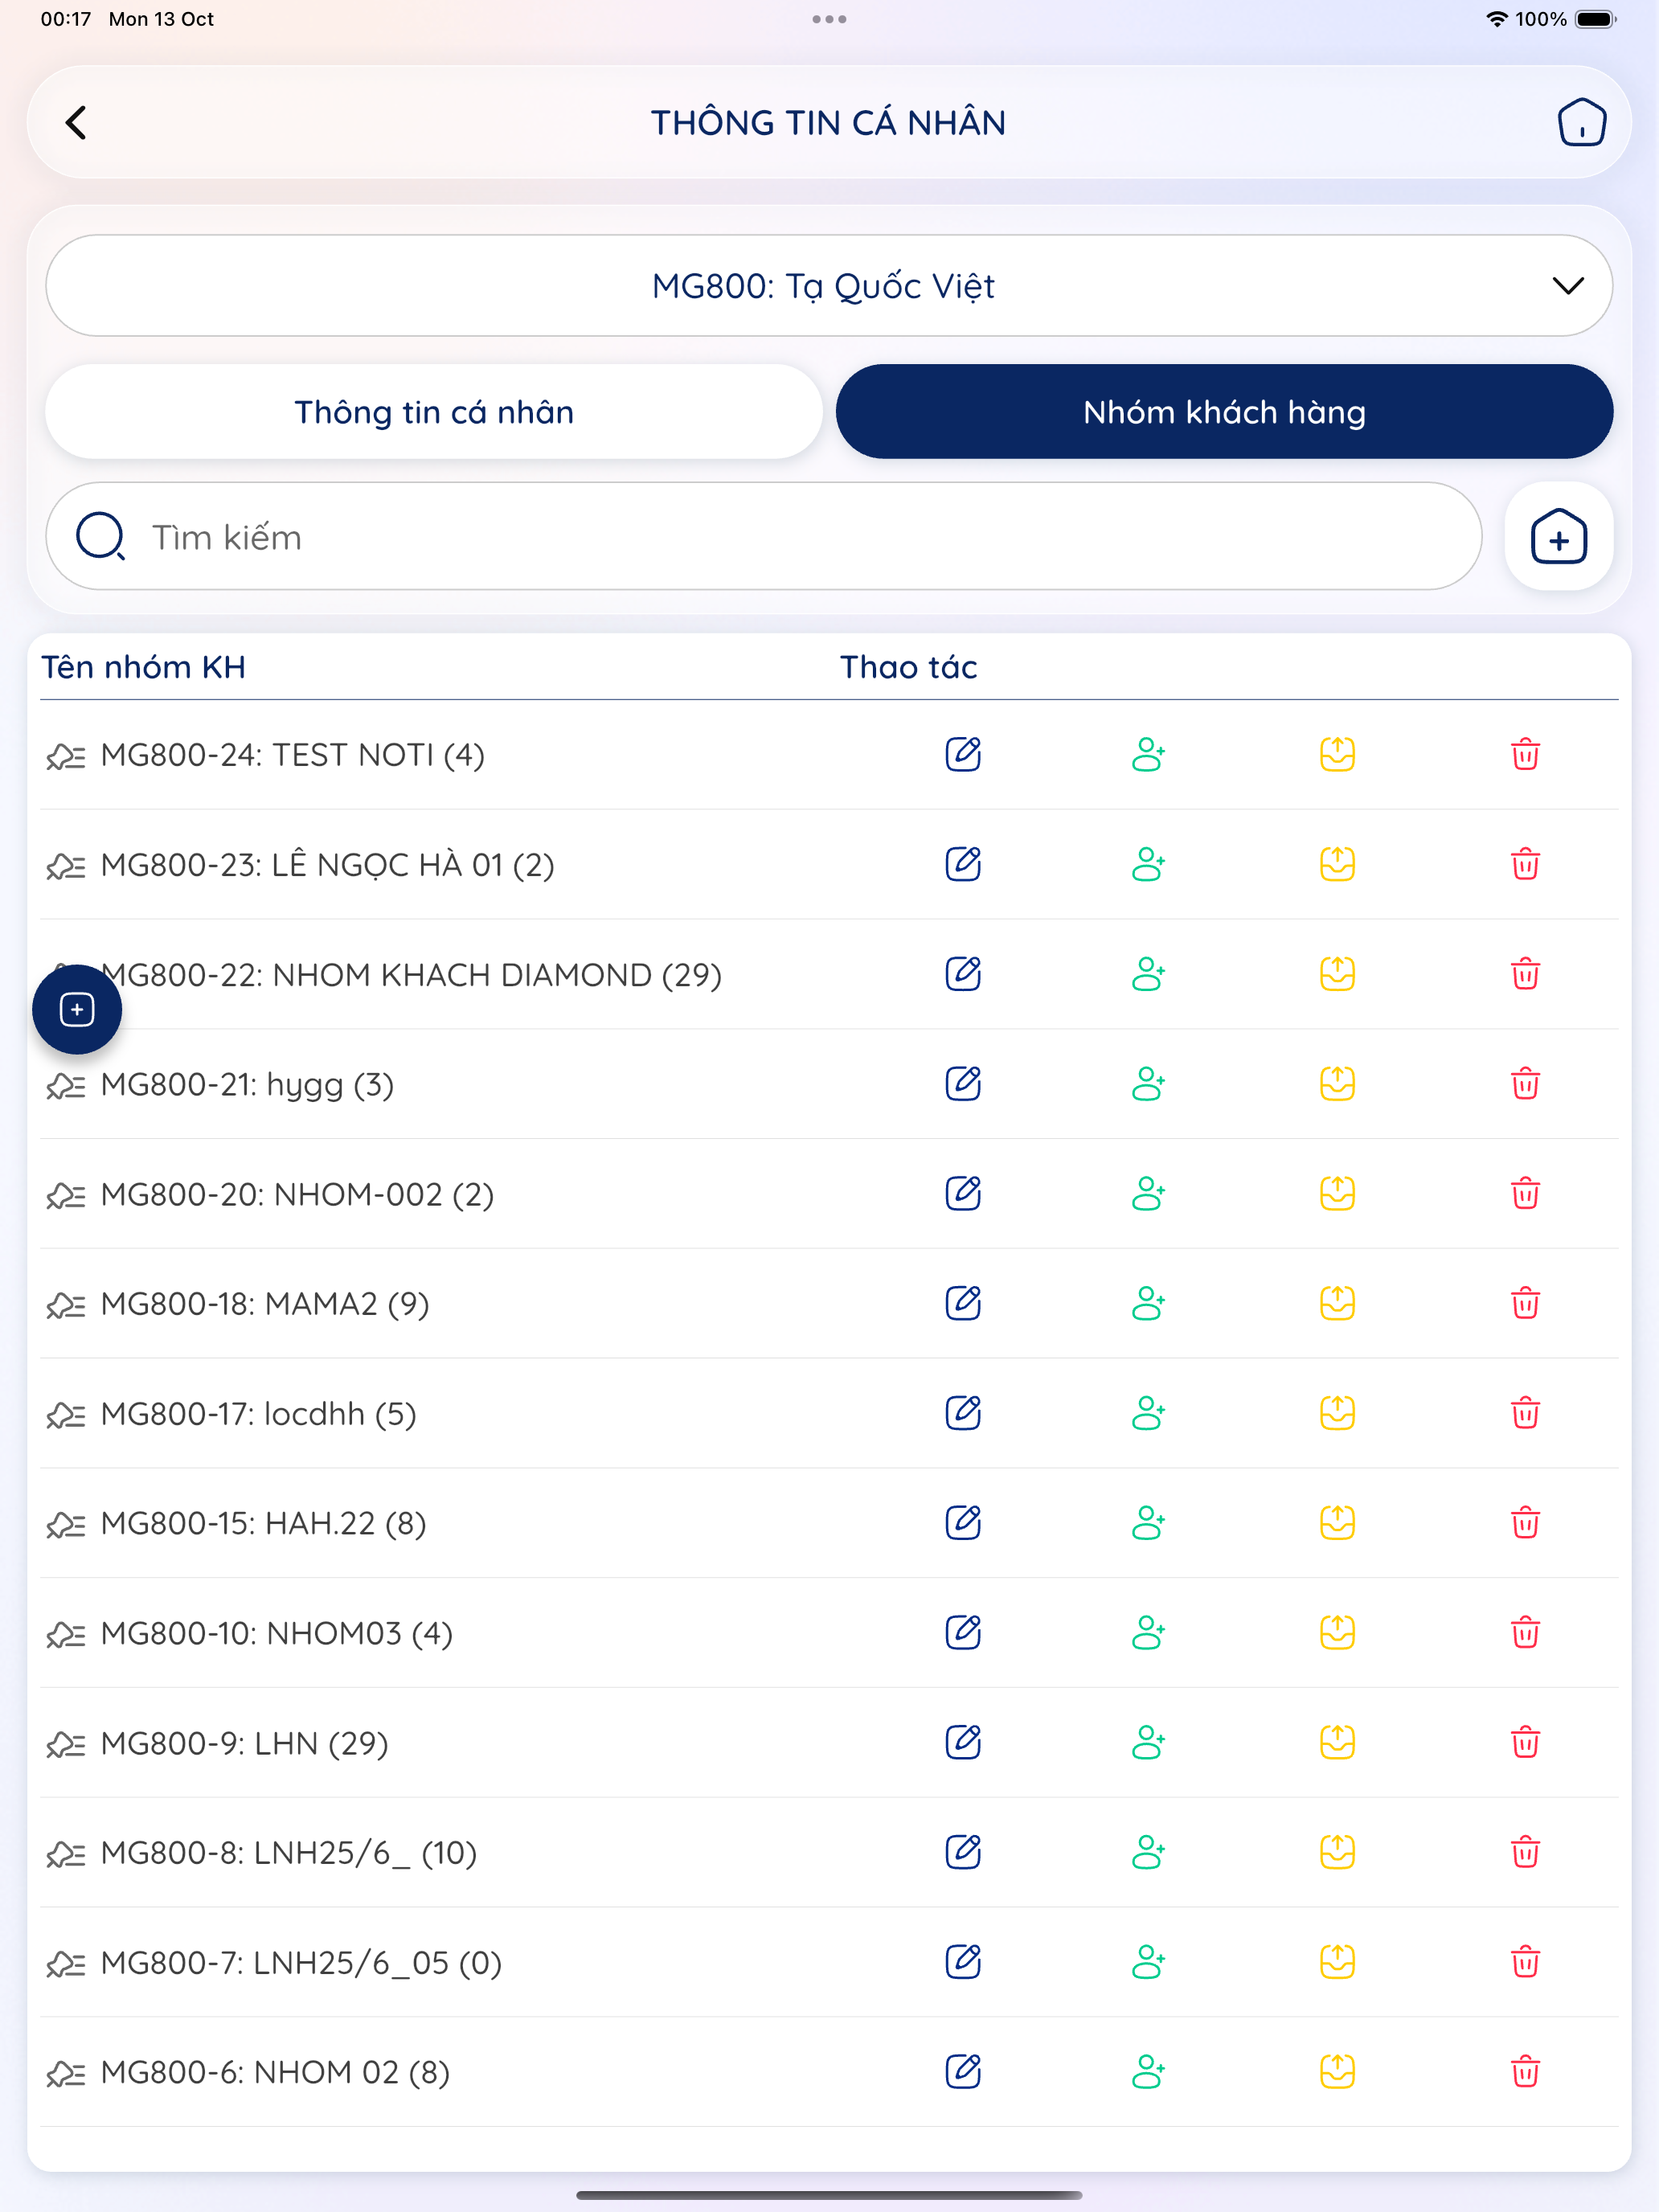Tap the floating blue plus button

[77, 1009]
